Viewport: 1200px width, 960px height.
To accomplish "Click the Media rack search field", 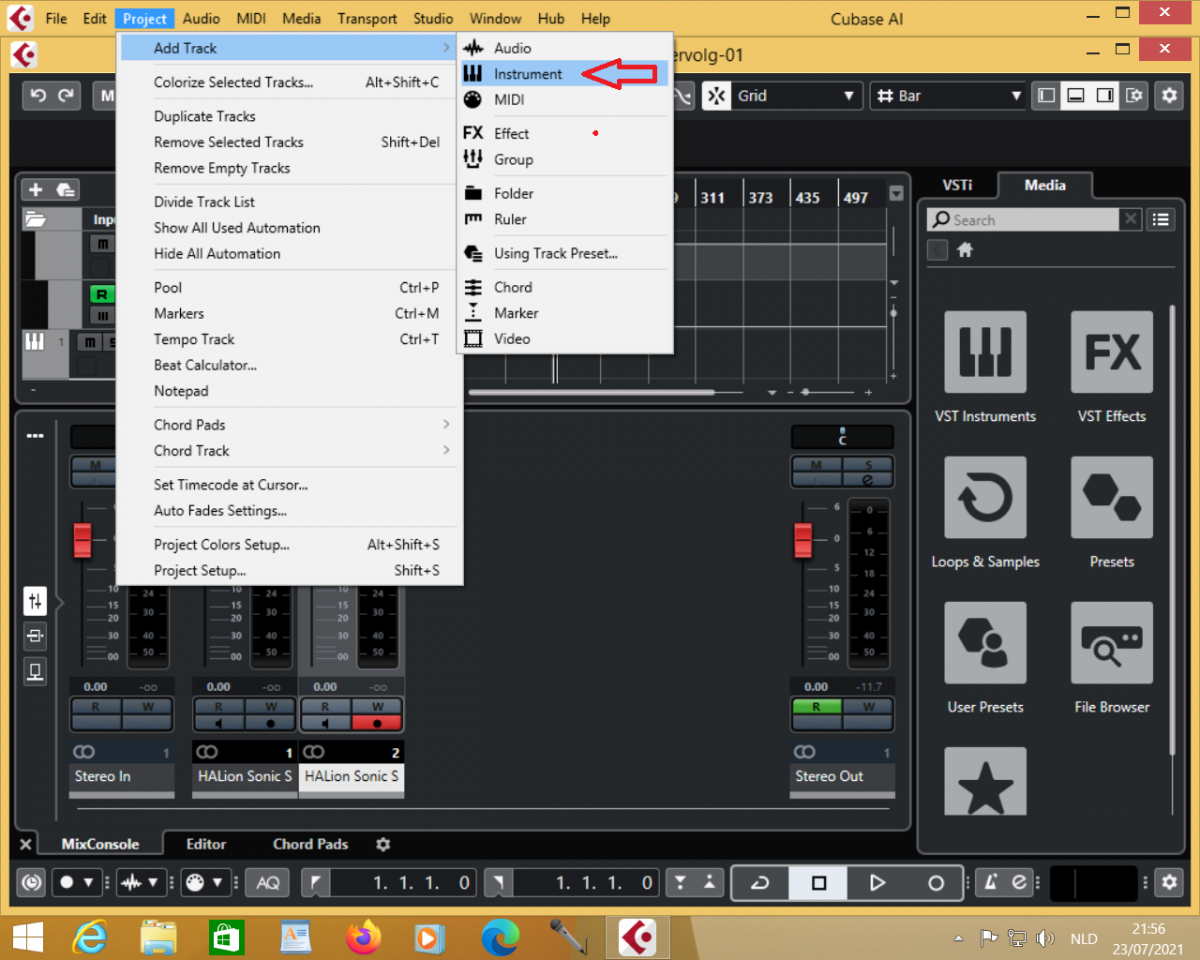I will point(1022,220).
